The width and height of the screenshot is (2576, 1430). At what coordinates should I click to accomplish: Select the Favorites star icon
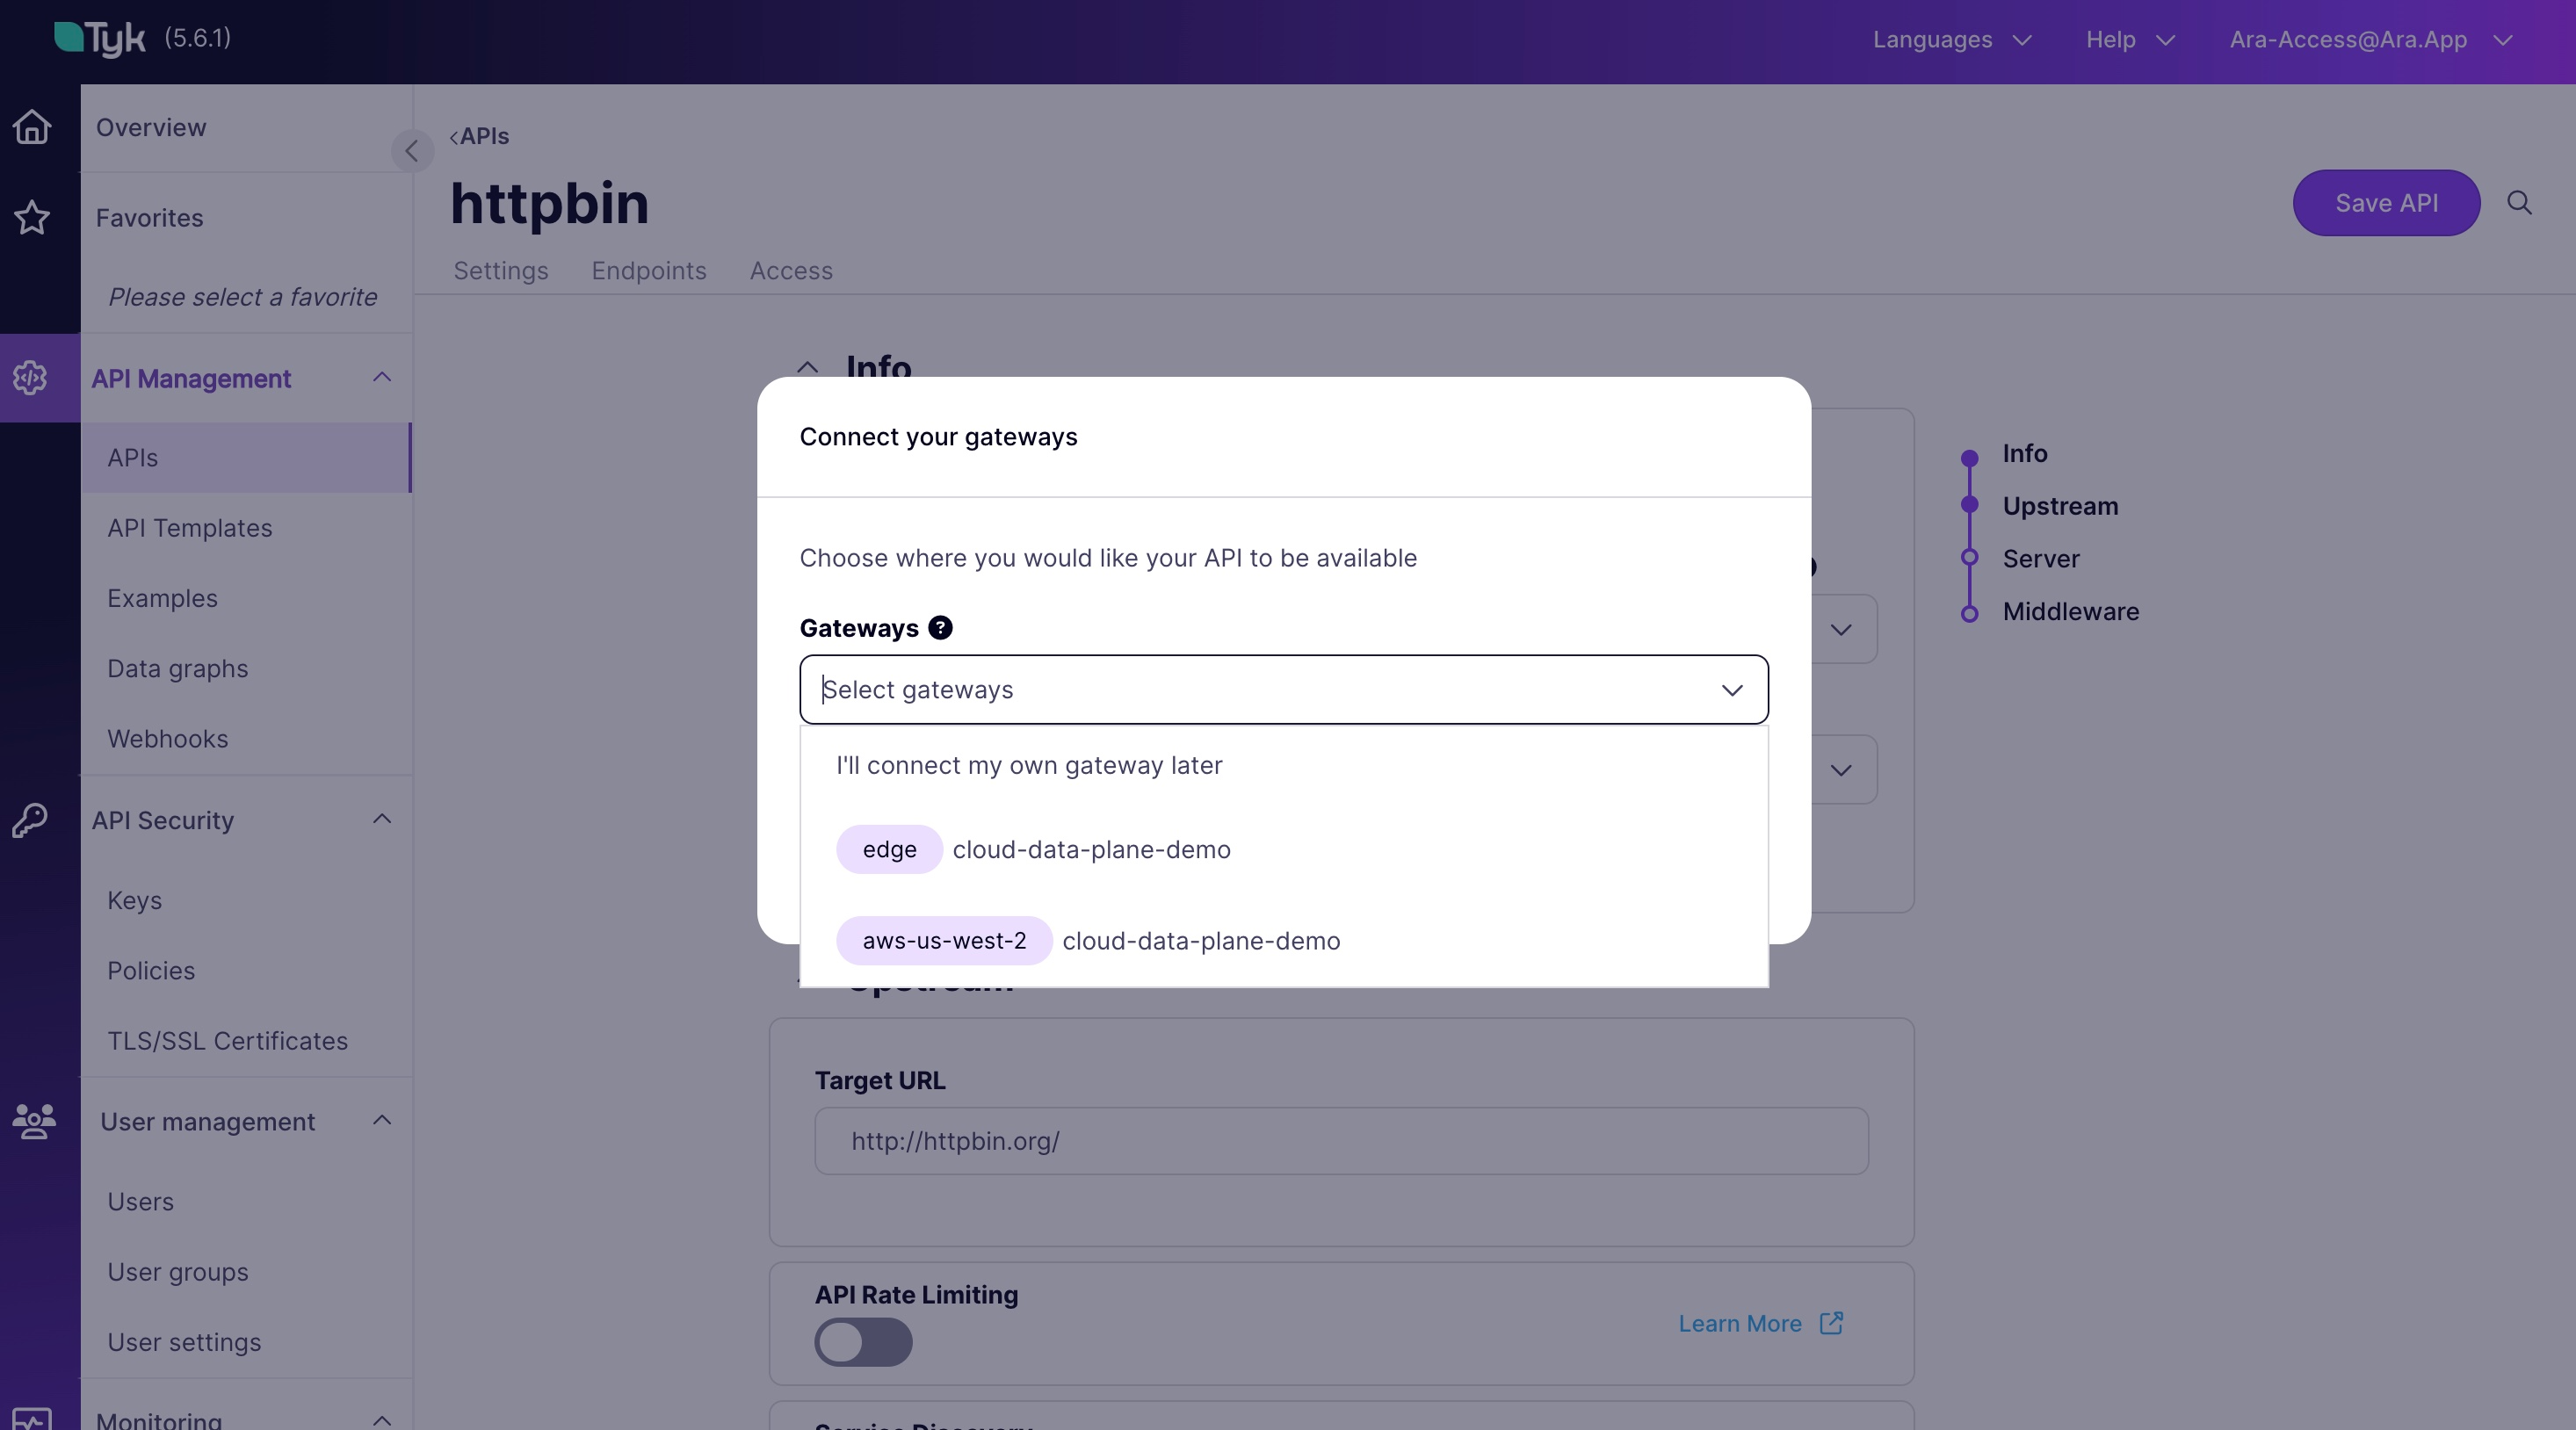pos(31,218)
